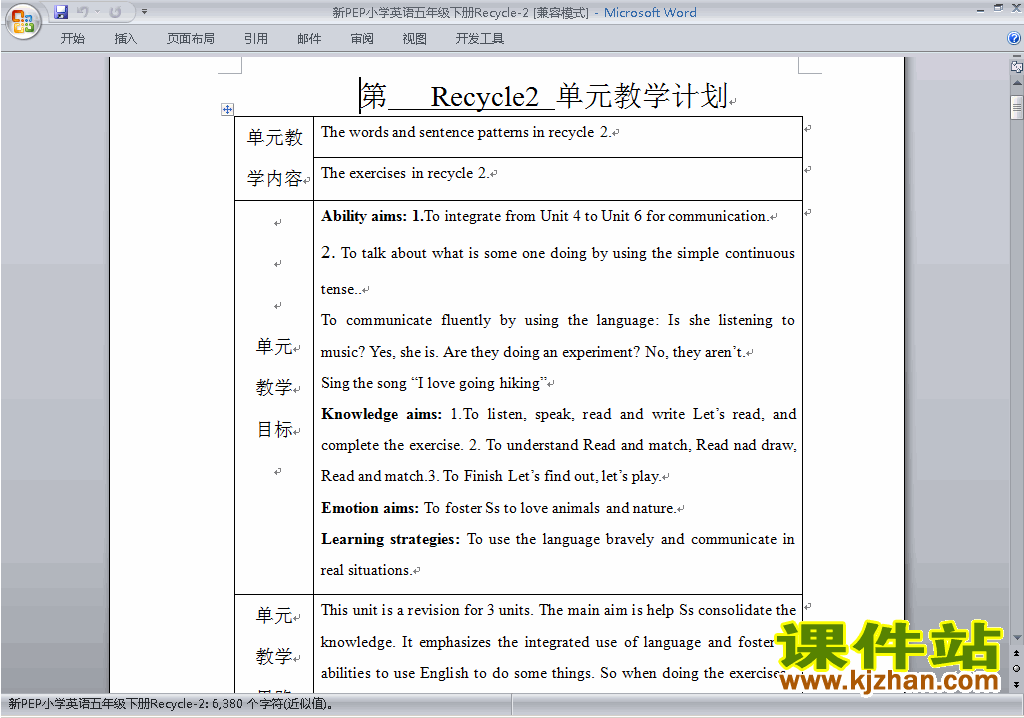Click the '单元教' table cell label
The height and width of the screenshot is (718, 1024).
coord(275,137)
